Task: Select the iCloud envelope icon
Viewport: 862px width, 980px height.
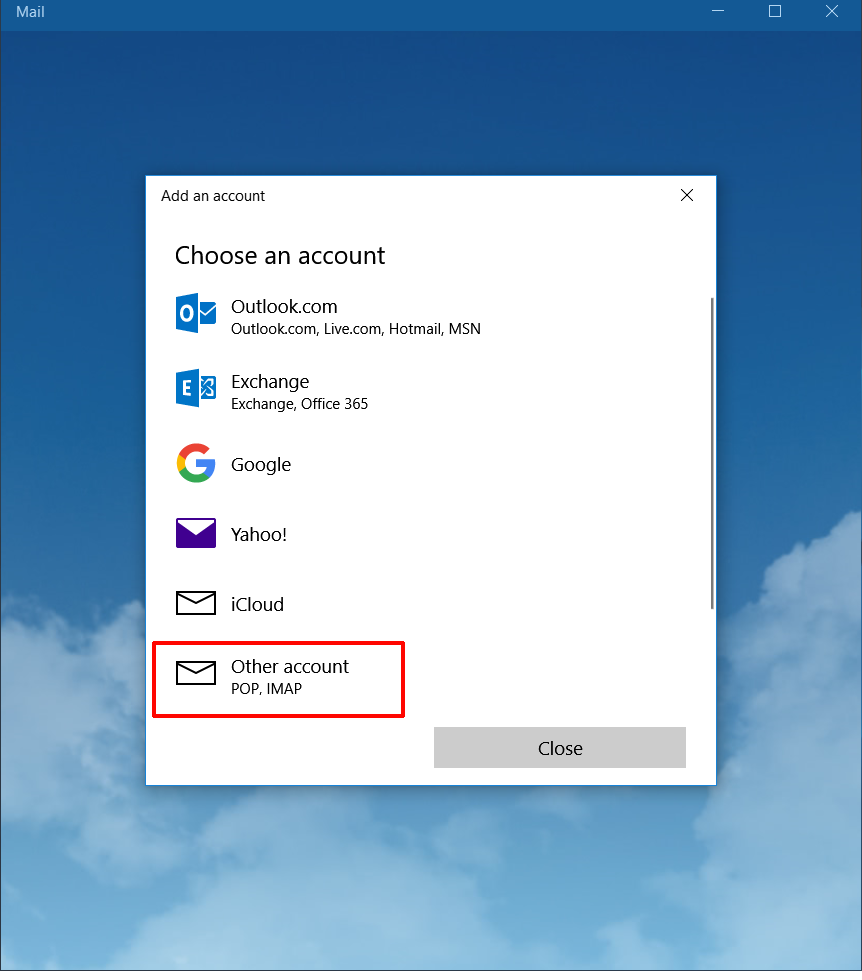Action: point(195,603)
